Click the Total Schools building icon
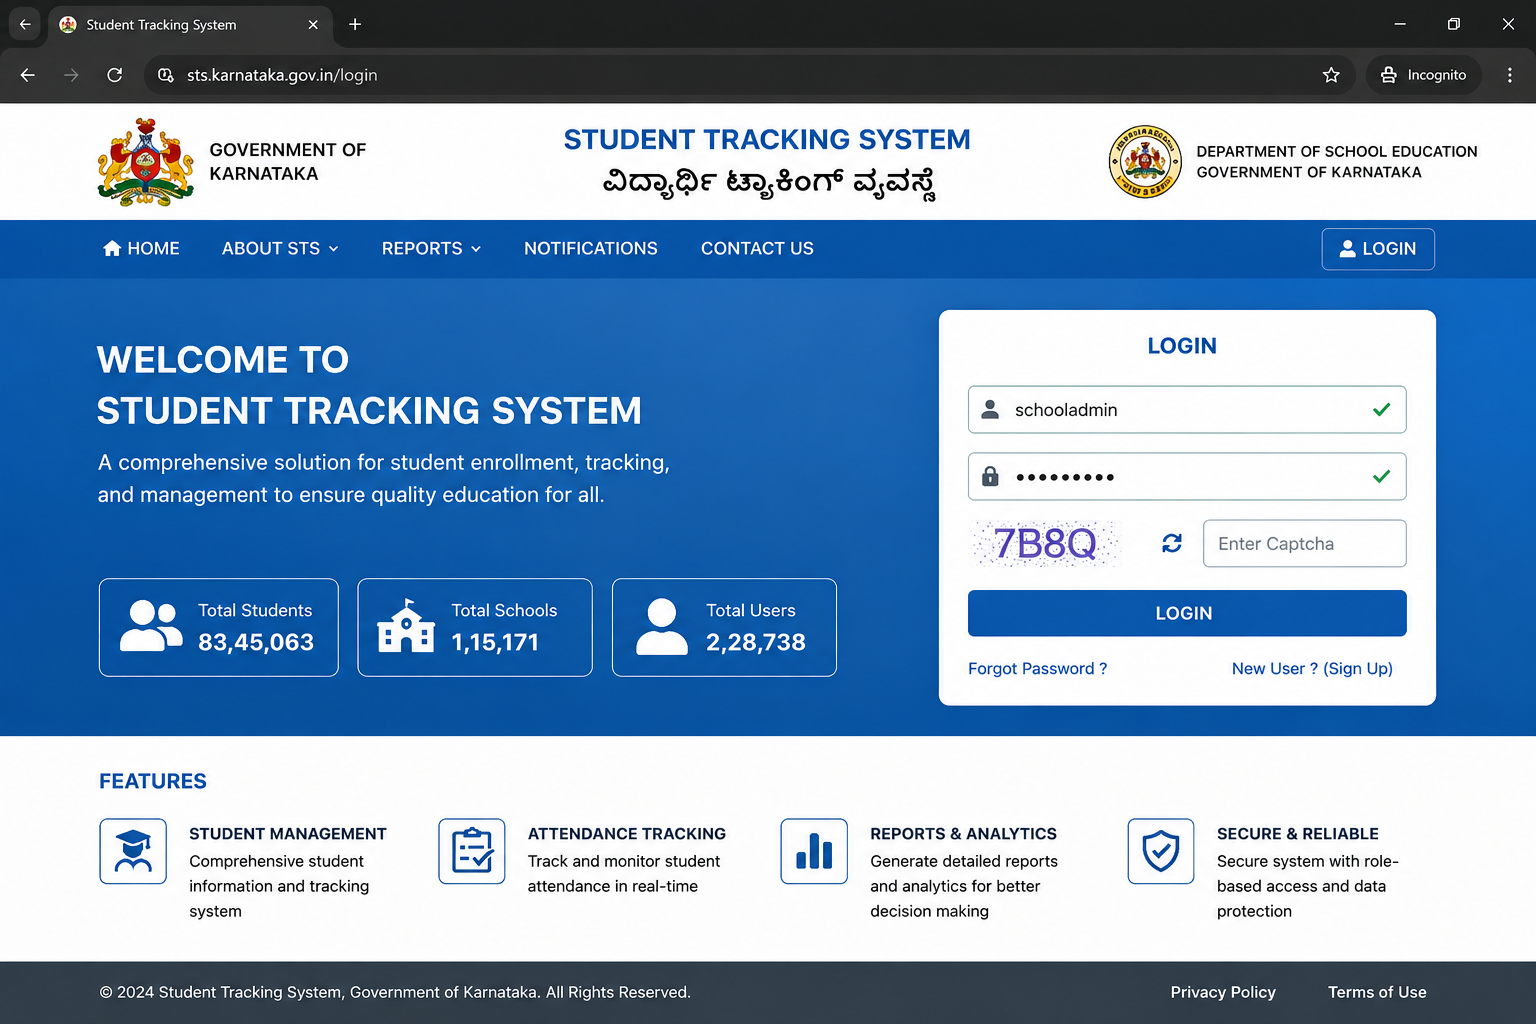This screenshot has width=1536, height=1024. coord(406,627)
